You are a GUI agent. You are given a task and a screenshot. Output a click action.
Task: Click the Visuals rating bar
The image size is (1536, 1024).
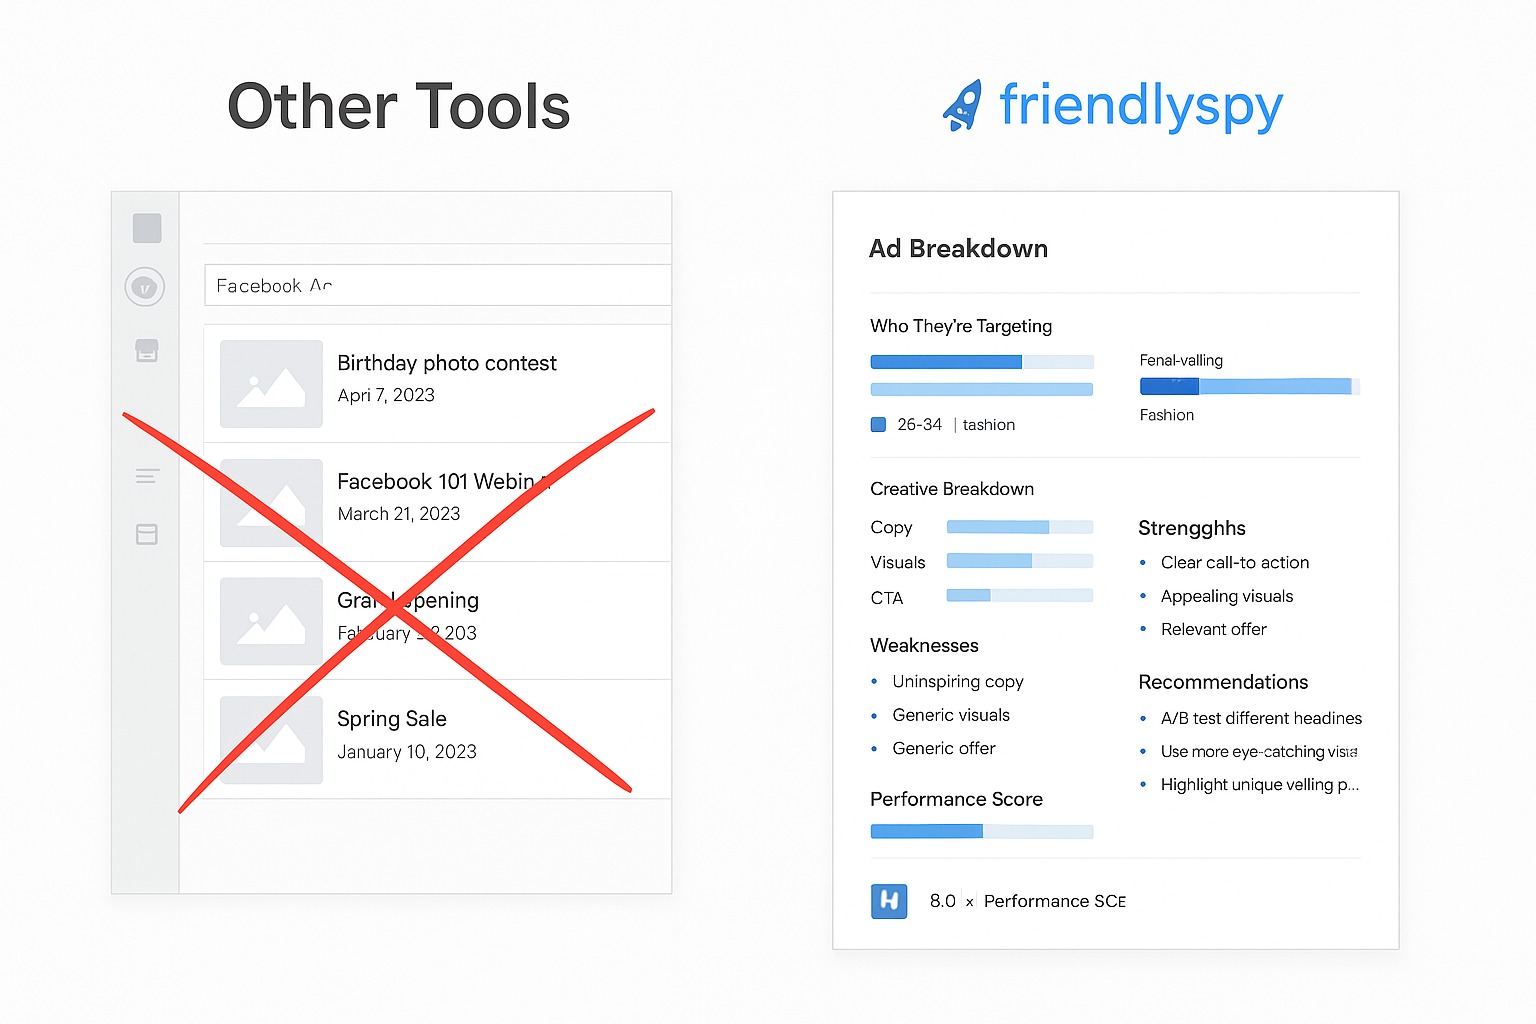(1019, 561)
